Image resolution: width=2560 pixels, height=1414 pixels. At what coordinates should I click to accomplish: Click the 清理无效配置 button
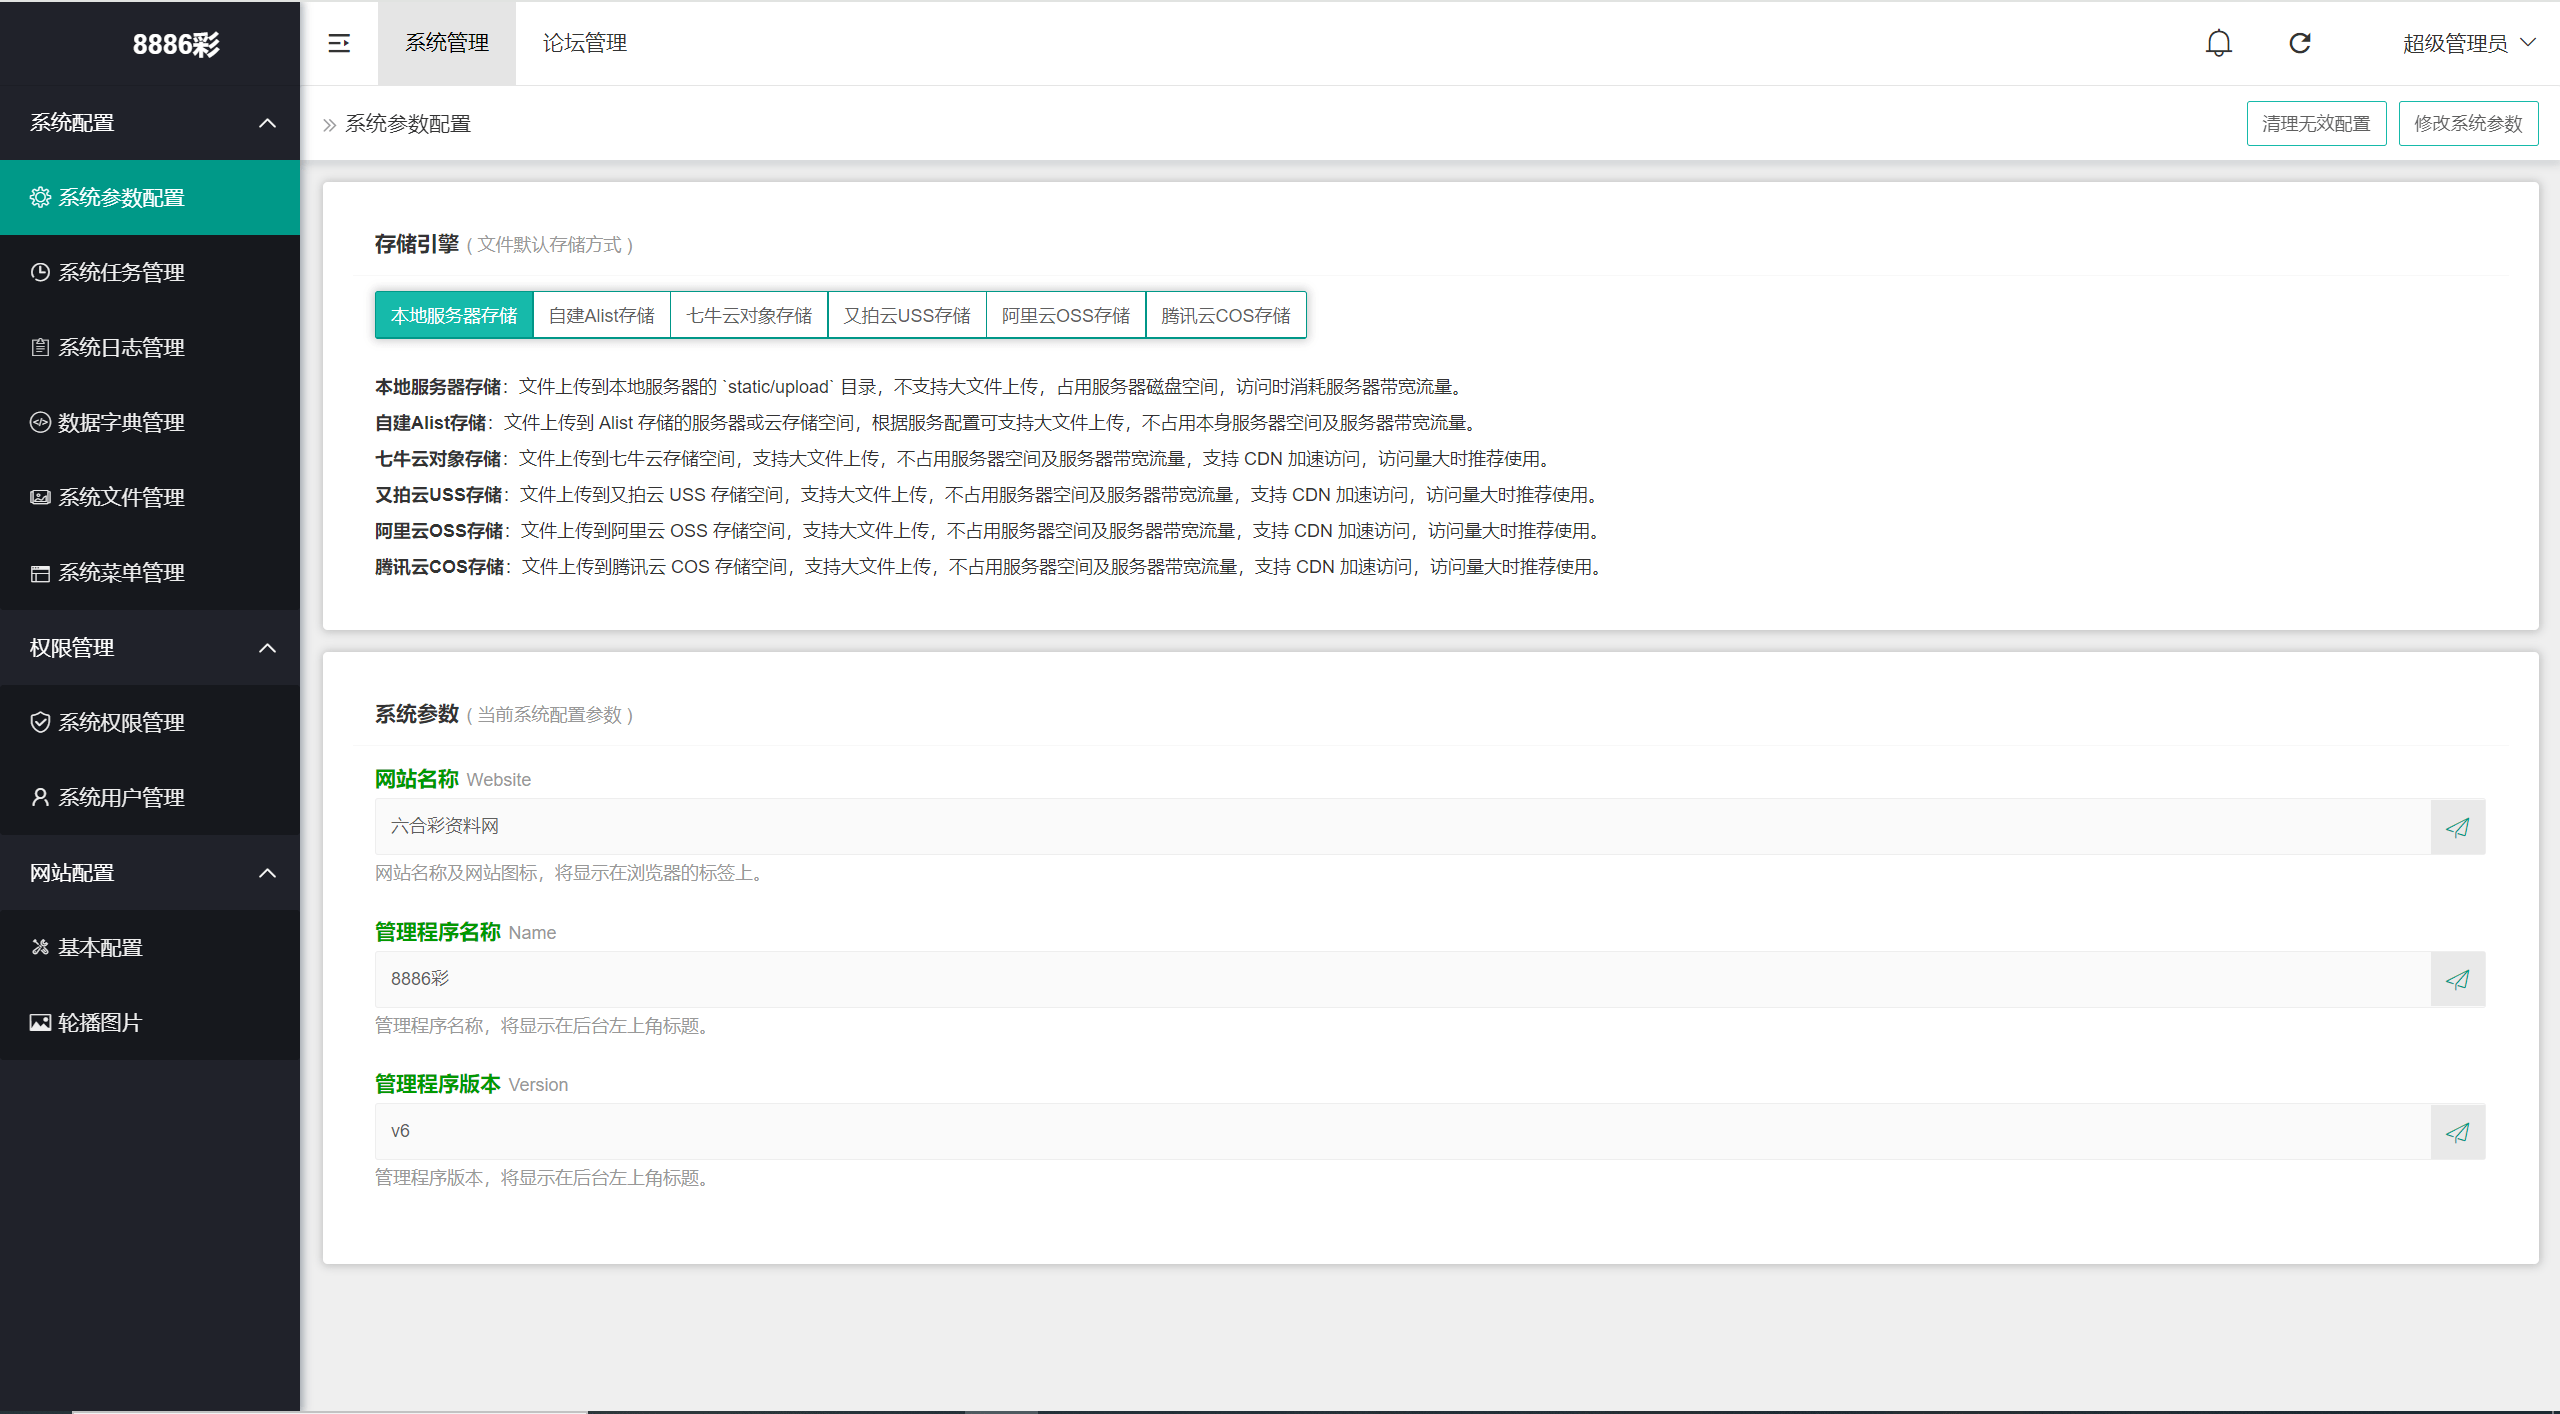tap(2315, 123)
